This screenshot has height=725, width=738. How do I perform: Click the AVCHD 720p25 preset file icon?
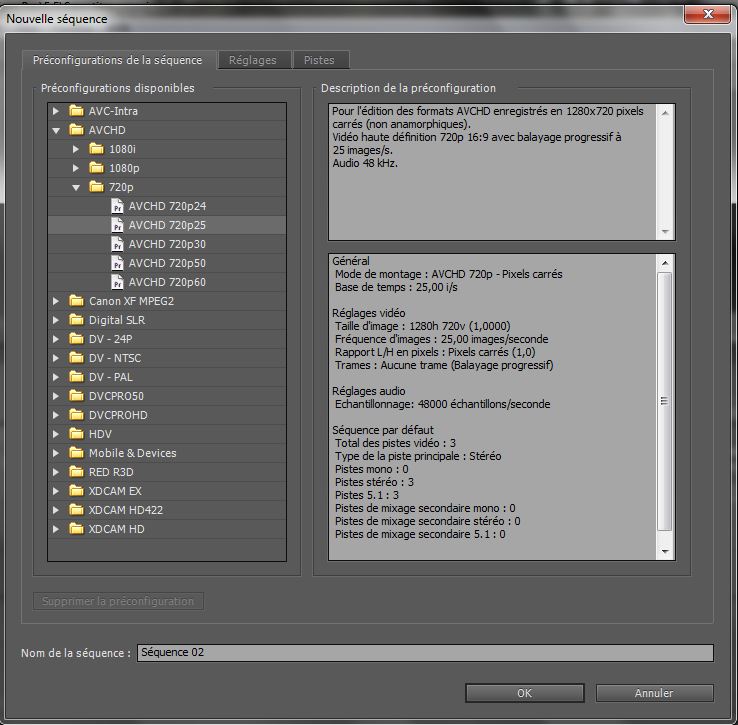tap(117, 225)
